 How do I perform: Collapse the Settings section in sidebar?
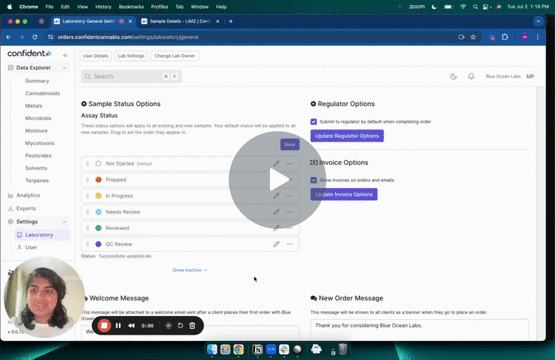(x=64, y=222)
